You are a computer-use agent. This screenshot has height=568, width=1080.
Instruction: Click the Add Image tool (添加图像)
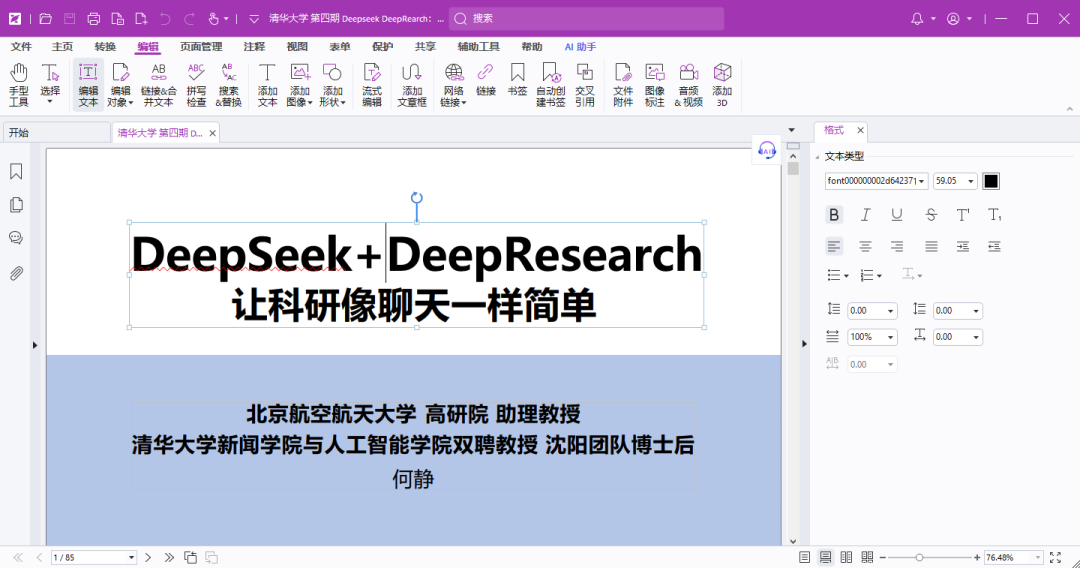[300, 85]
